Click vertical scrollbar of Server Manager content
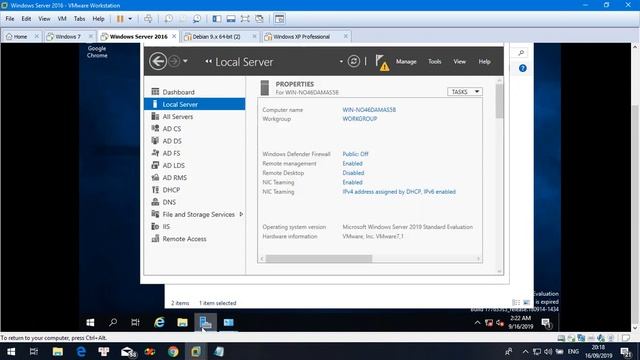This screenshot has width=640, height=360. (x=499, y=101)
